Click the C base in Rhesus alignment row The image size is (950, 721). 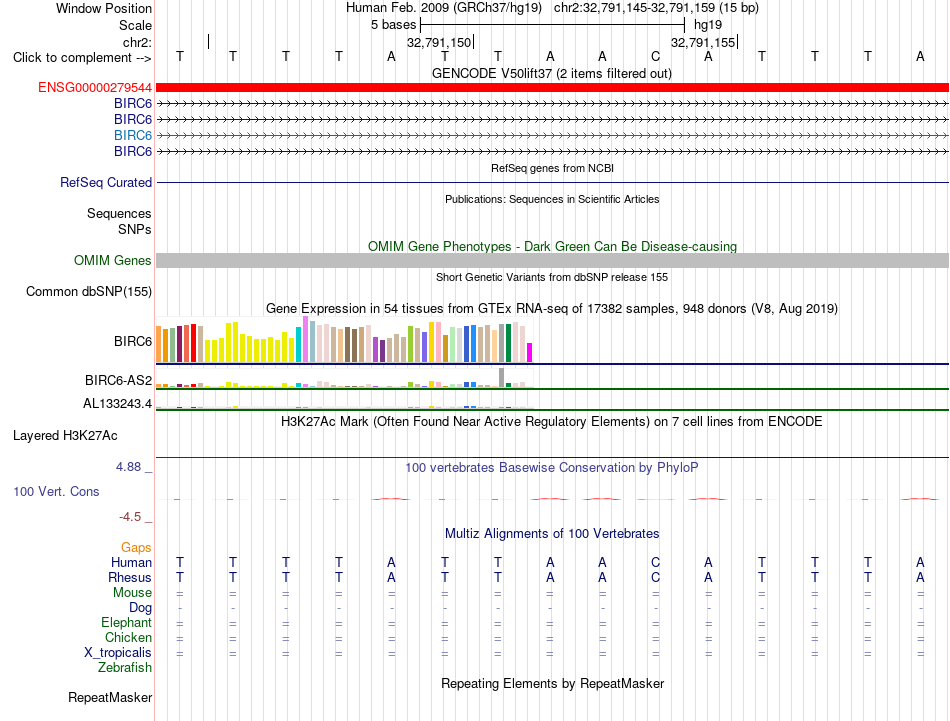655,578
